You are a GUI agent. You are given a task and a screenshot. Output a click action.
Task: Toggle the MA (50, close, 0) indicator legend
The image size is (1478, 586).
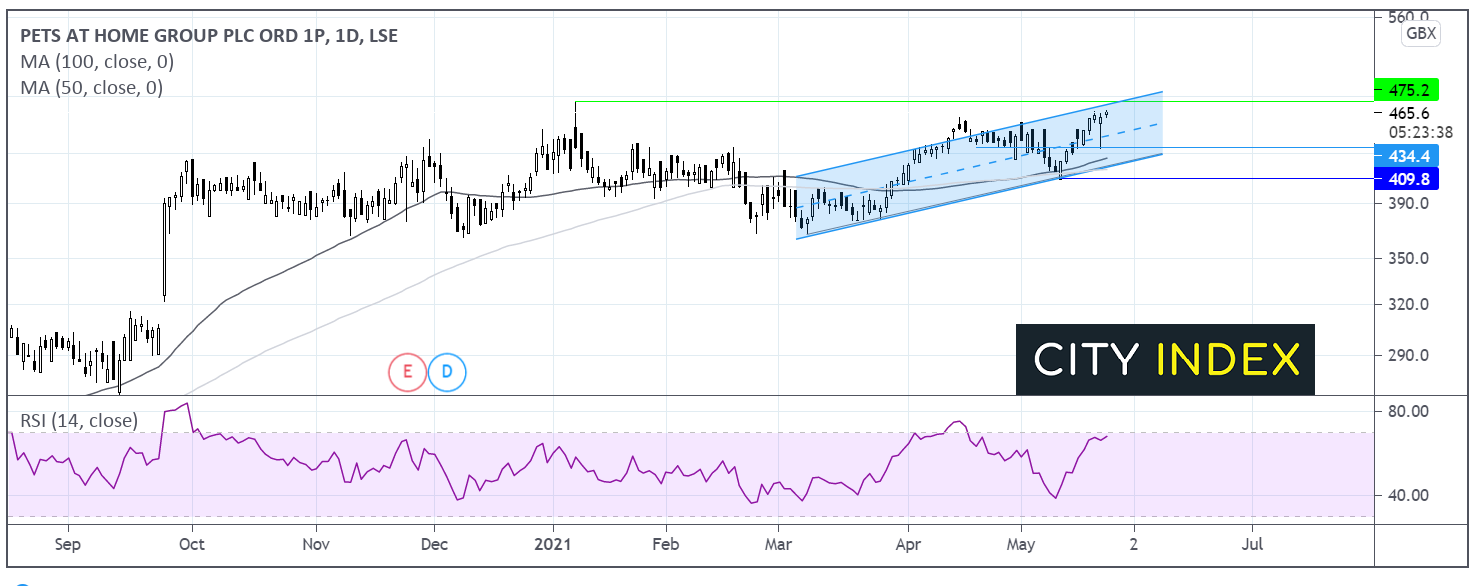(92, 88)
